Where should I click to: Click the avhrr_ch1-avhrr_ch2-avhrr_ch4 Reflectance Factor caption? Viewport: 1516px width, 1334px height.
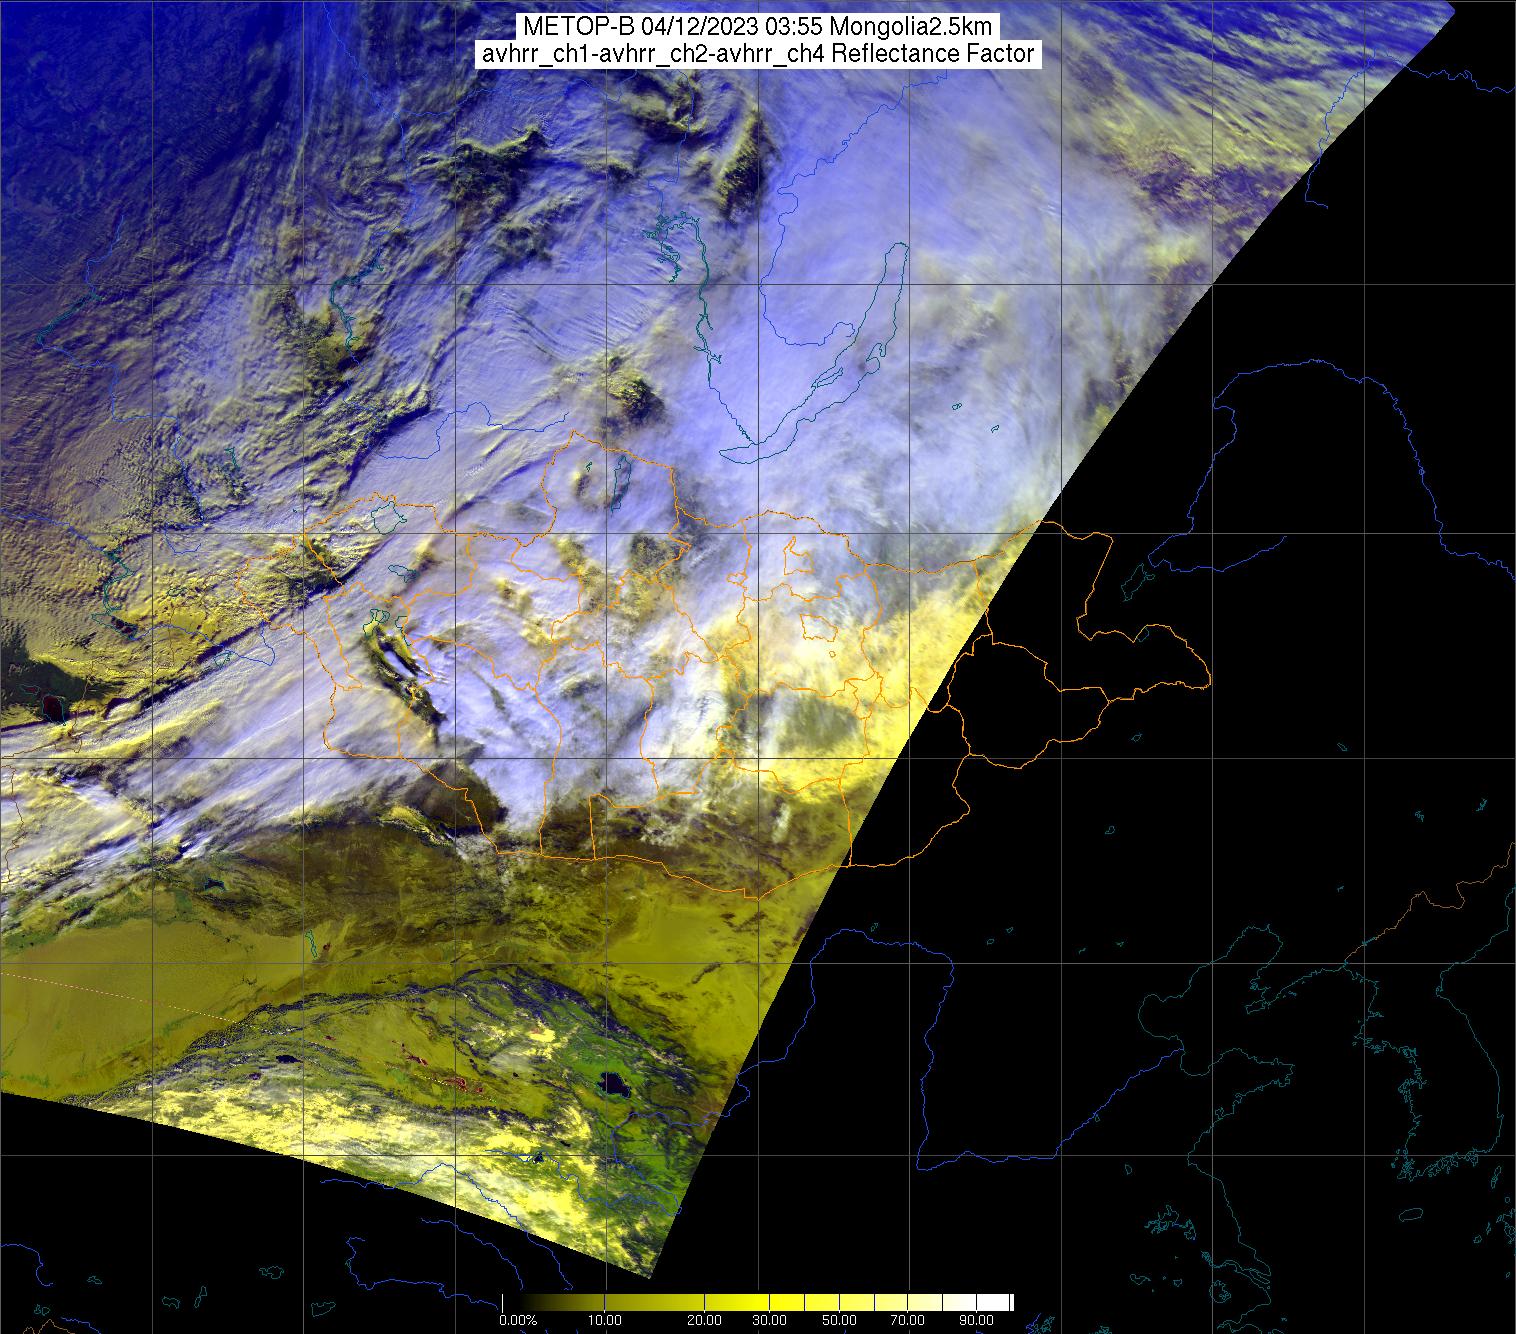[758, 54]
